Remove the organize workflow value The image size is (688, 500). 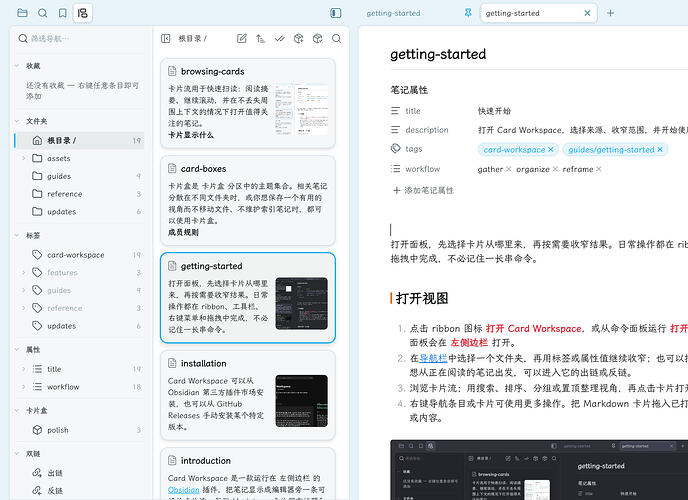pos(555,169)
